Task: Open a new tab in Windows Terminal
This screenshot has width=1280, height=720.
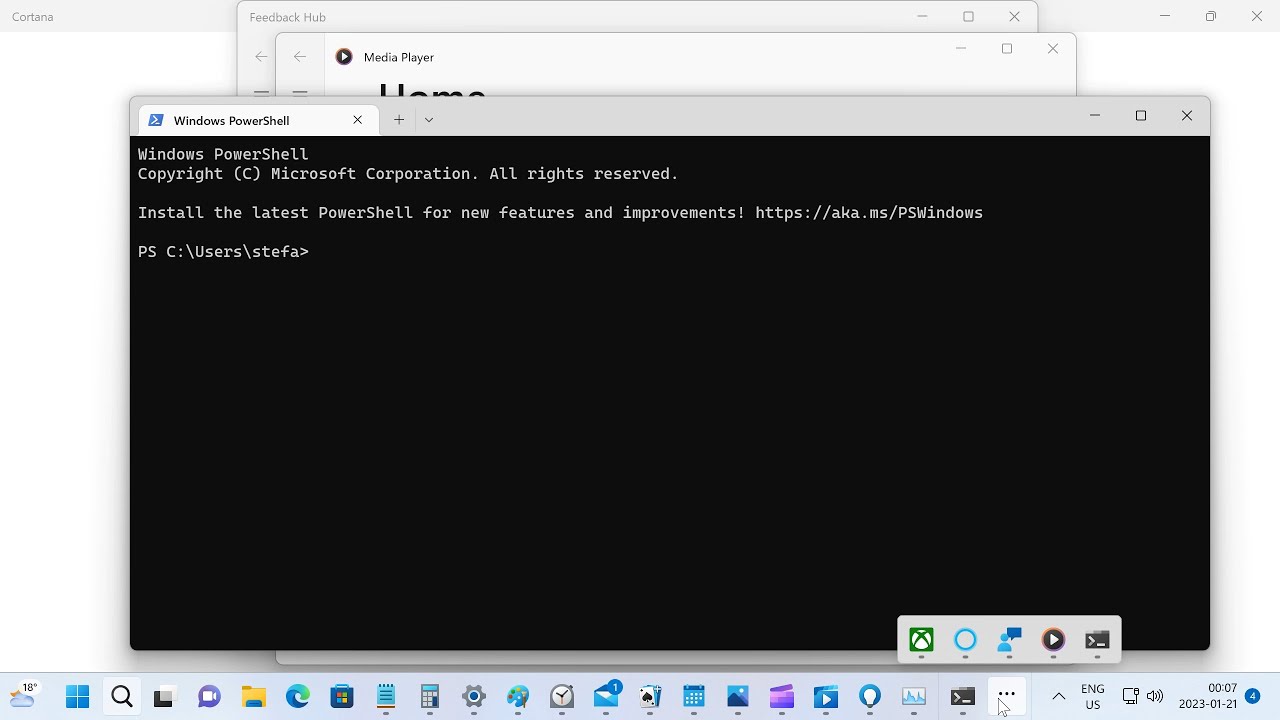Action: click(x=399, y=120)
